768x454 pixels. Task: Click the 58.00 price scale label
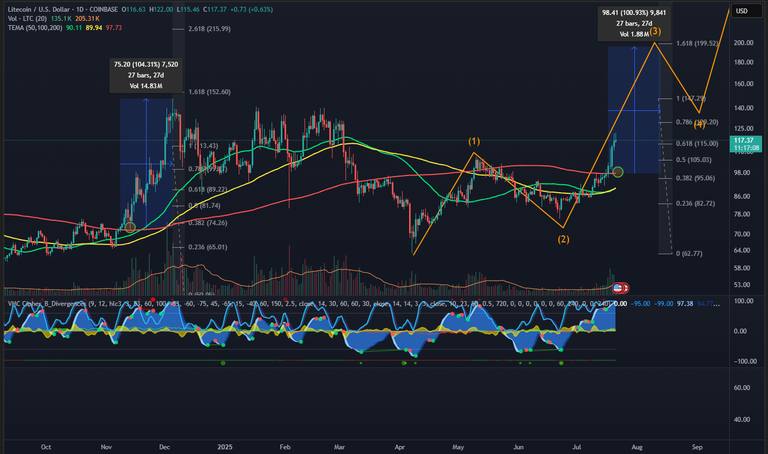click(742, 268)
